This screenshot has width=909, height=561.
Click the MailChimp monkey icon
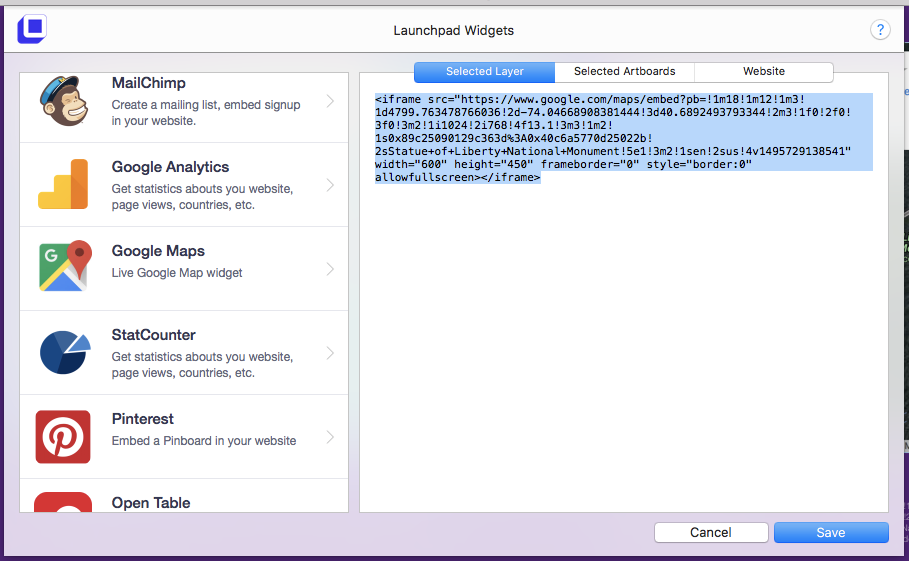[x=64, y=101]
